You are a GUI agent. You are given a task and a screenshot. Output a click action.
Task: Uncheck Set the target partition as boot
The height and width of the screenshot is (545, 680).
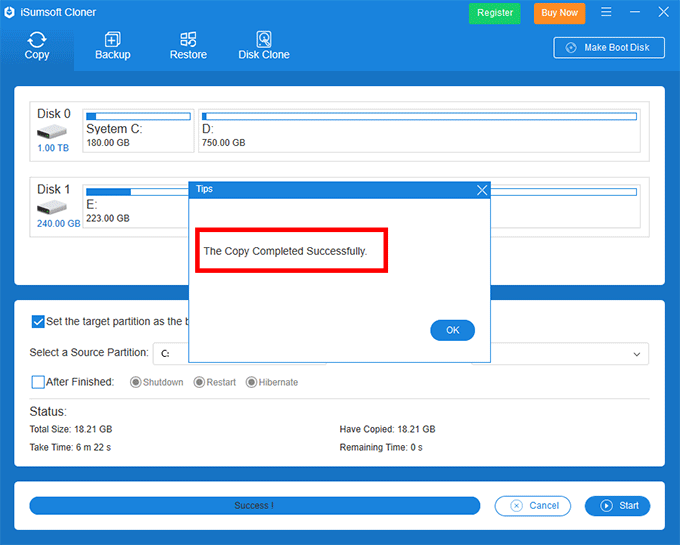coord(38,322)
